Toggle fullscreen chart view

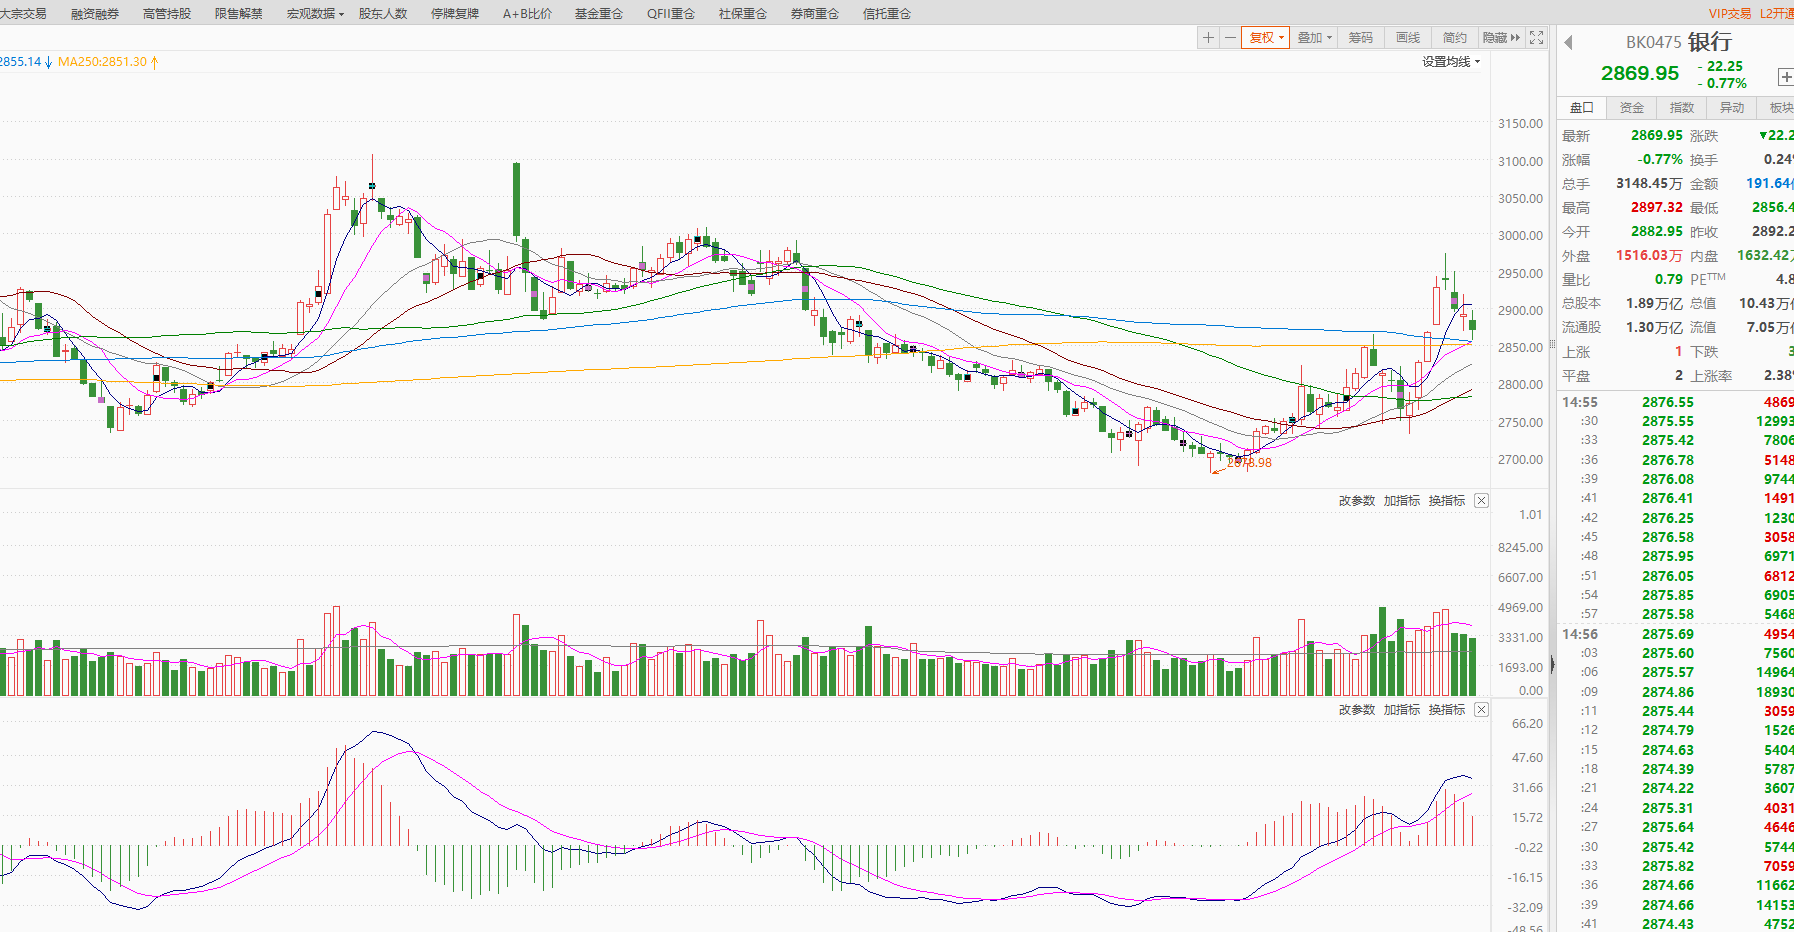tap(1537, 38)
